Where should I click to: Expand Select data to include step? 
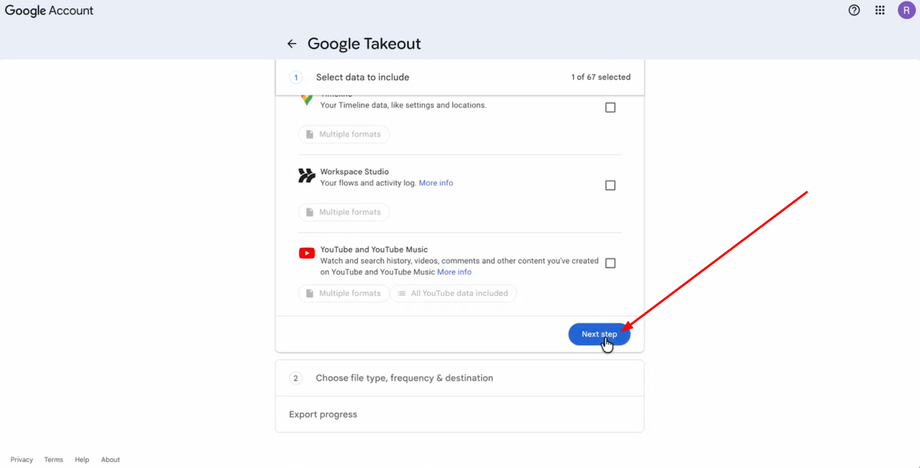(x=460, y=77)
